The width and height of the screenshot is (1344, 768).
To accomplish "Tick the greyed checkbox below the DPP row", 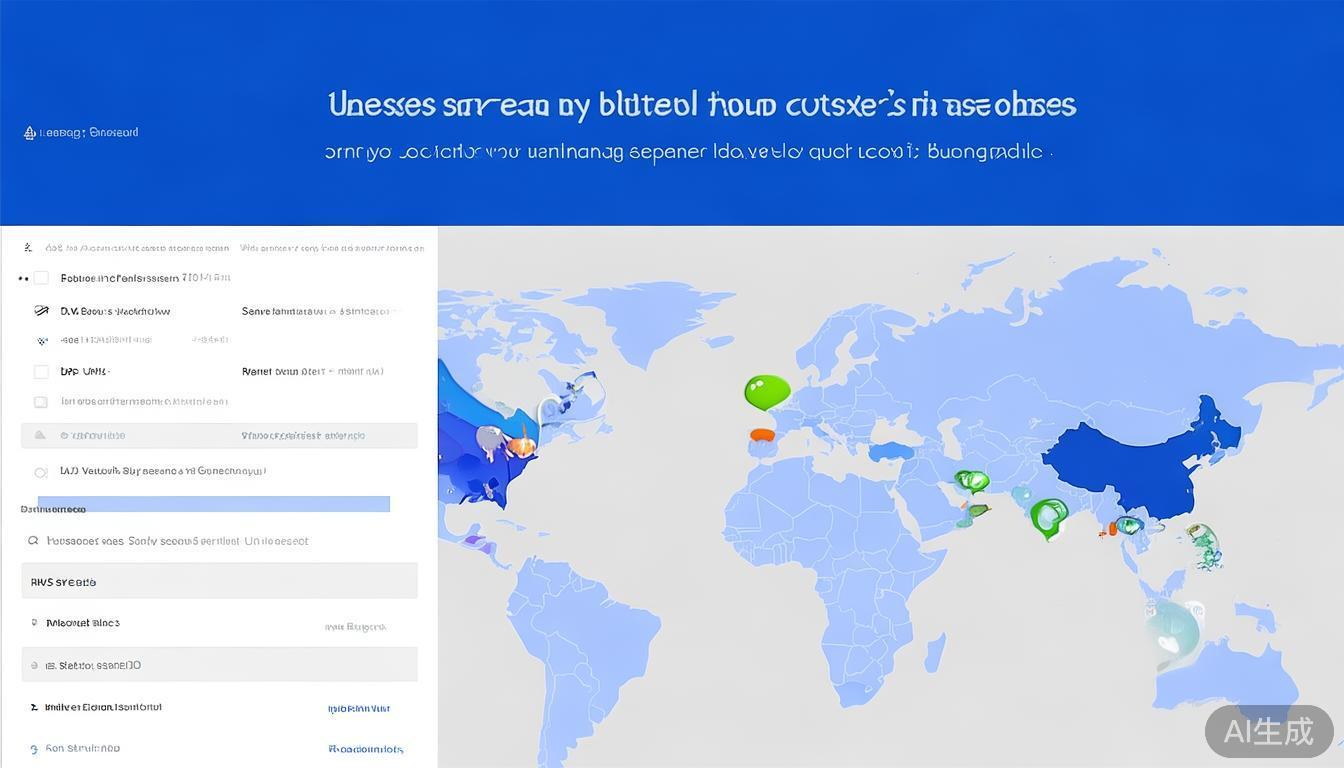I will (x=41, y=402).
